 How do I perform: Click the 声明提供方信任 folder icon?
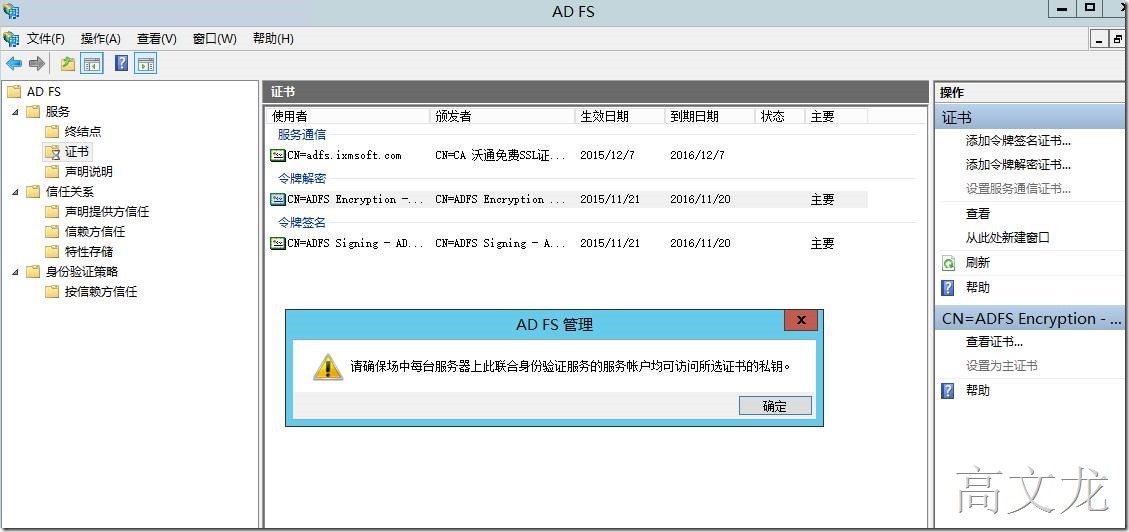point(52,212)
